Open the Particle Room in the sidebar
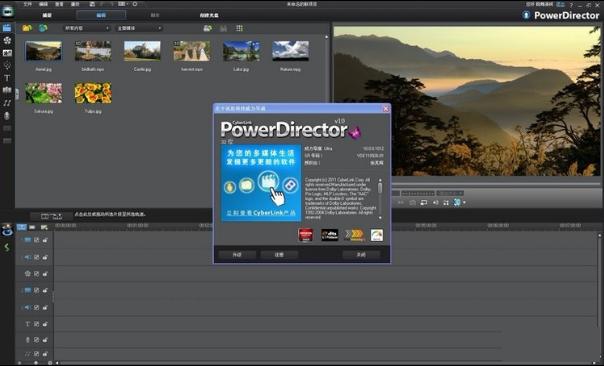Image resolution: width=604 pixels, height=366 pixels. [x=7, y=65]
